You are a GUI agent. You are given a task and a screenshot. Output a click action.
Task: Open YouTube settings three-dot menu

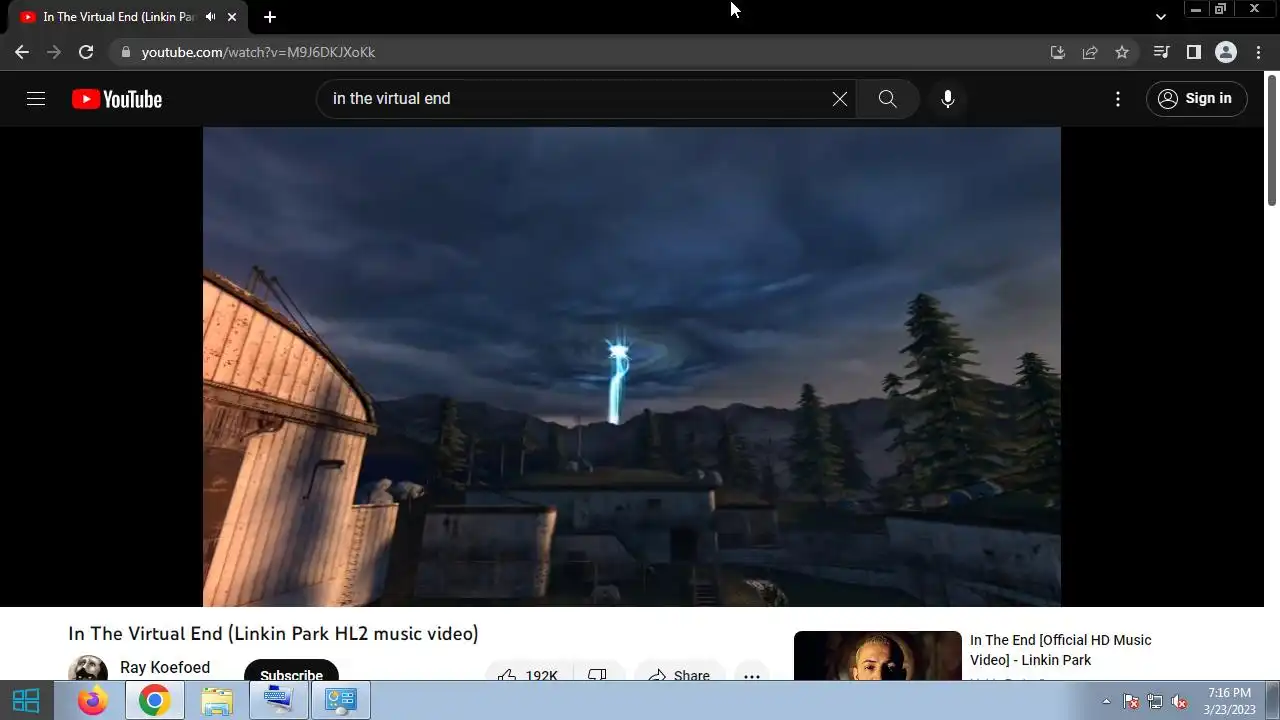(x=1118, y=99)
